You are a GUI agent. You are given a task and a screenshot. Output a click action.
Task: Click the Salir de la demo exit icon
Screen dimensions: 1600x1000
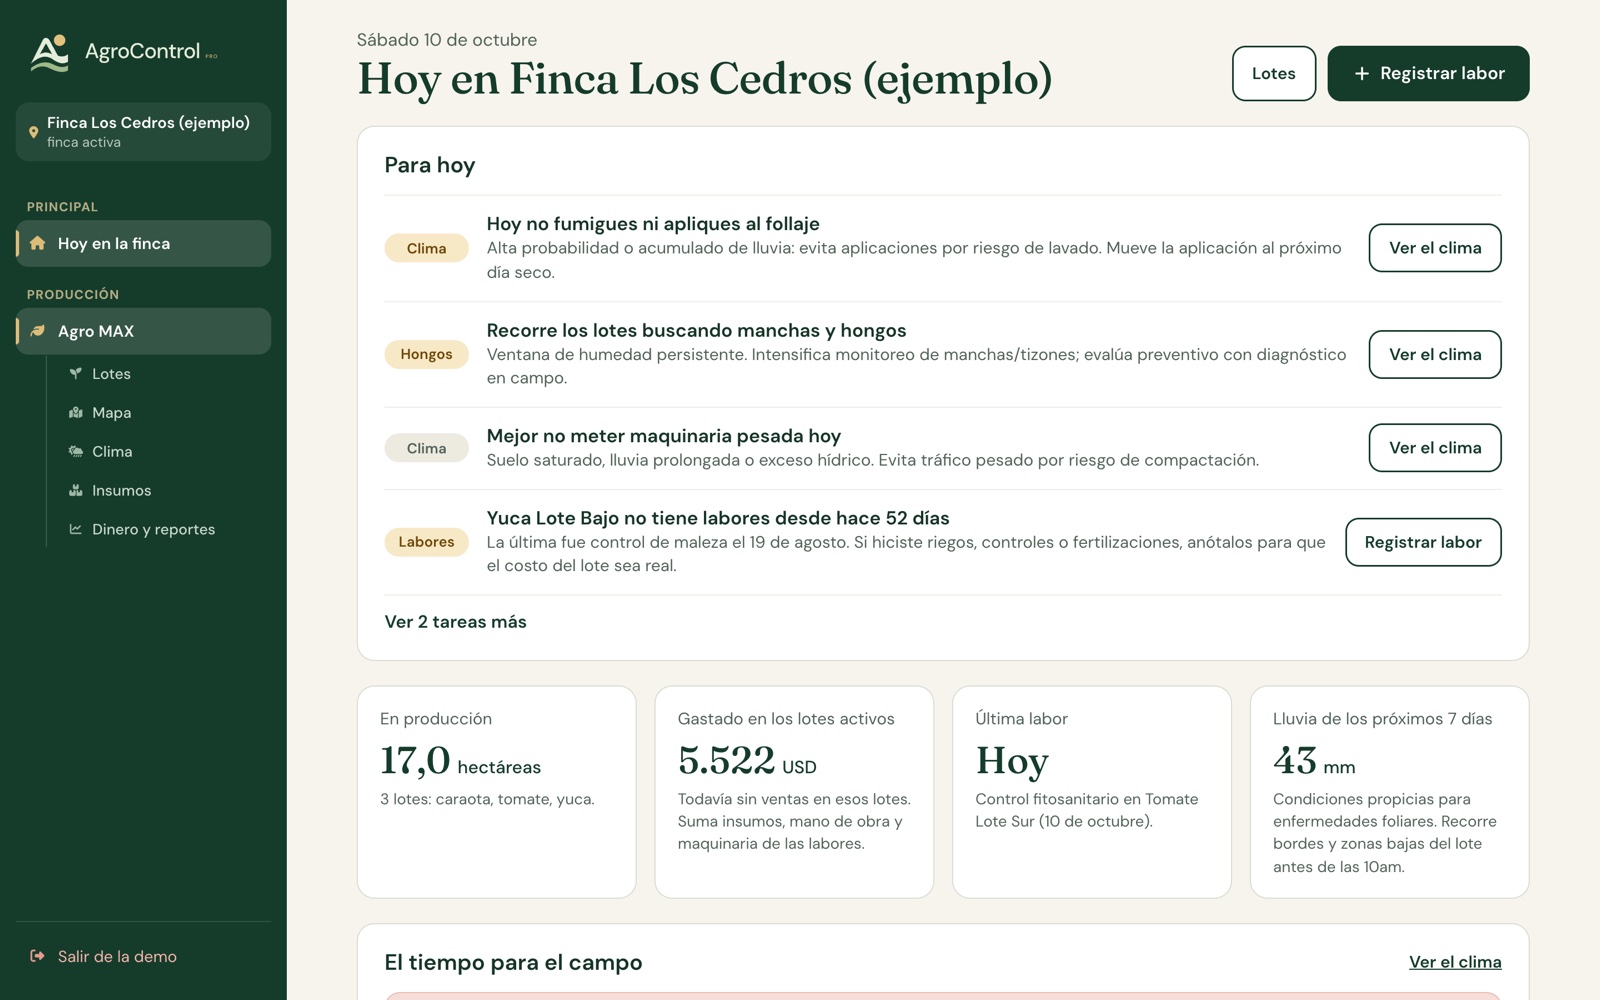(37, 956)
